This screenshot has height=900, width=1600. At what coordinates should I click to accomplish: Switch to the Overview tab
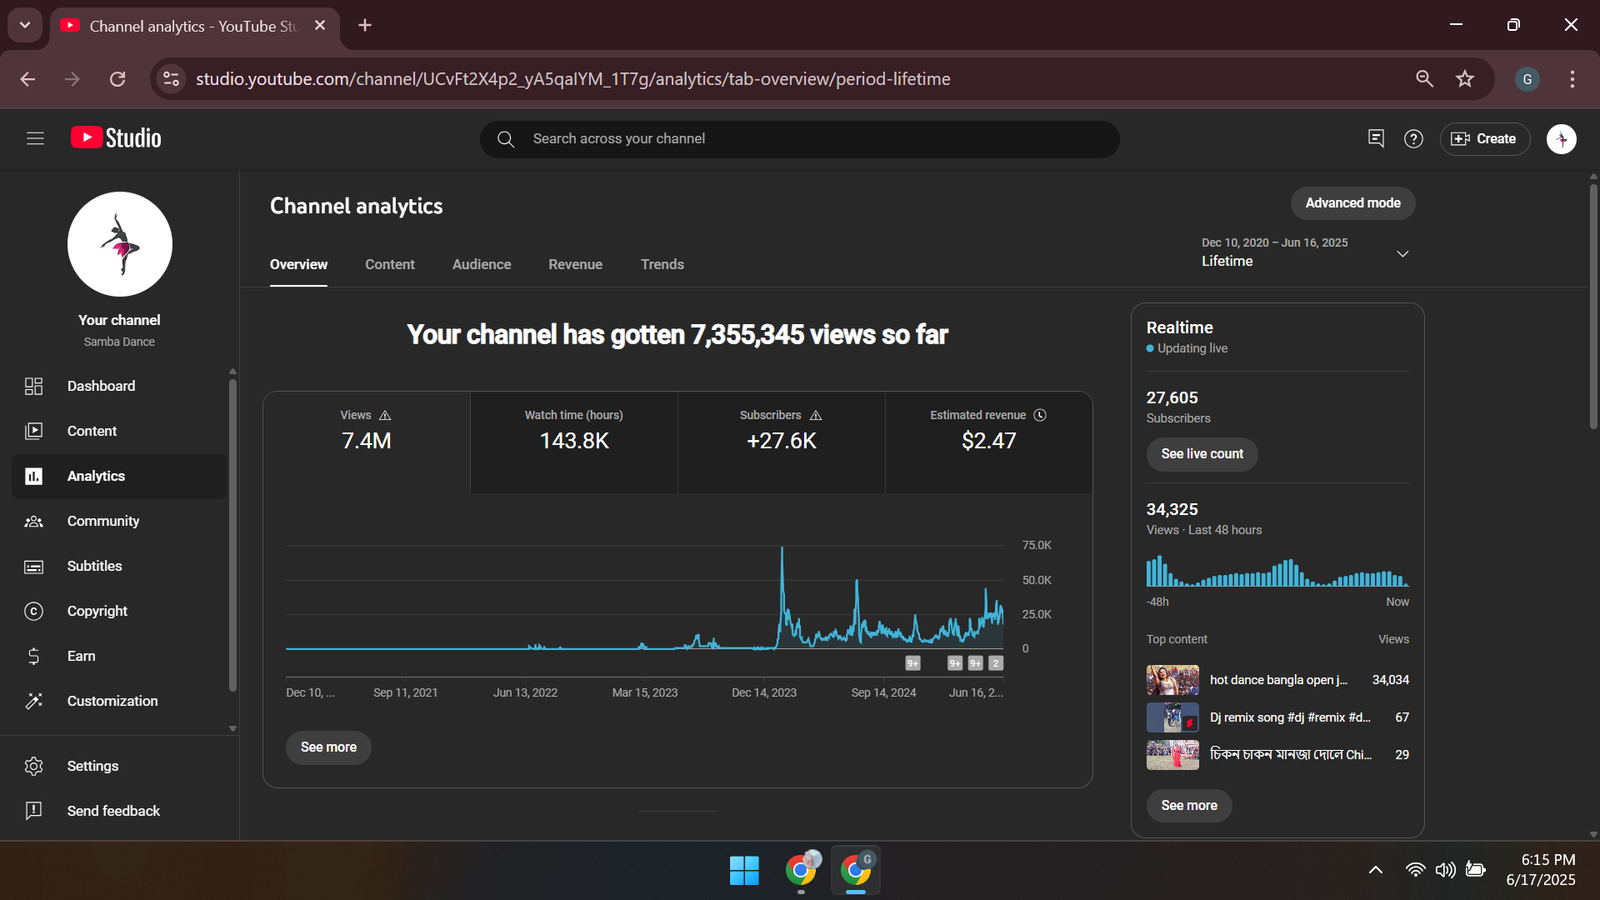(299, 264)
